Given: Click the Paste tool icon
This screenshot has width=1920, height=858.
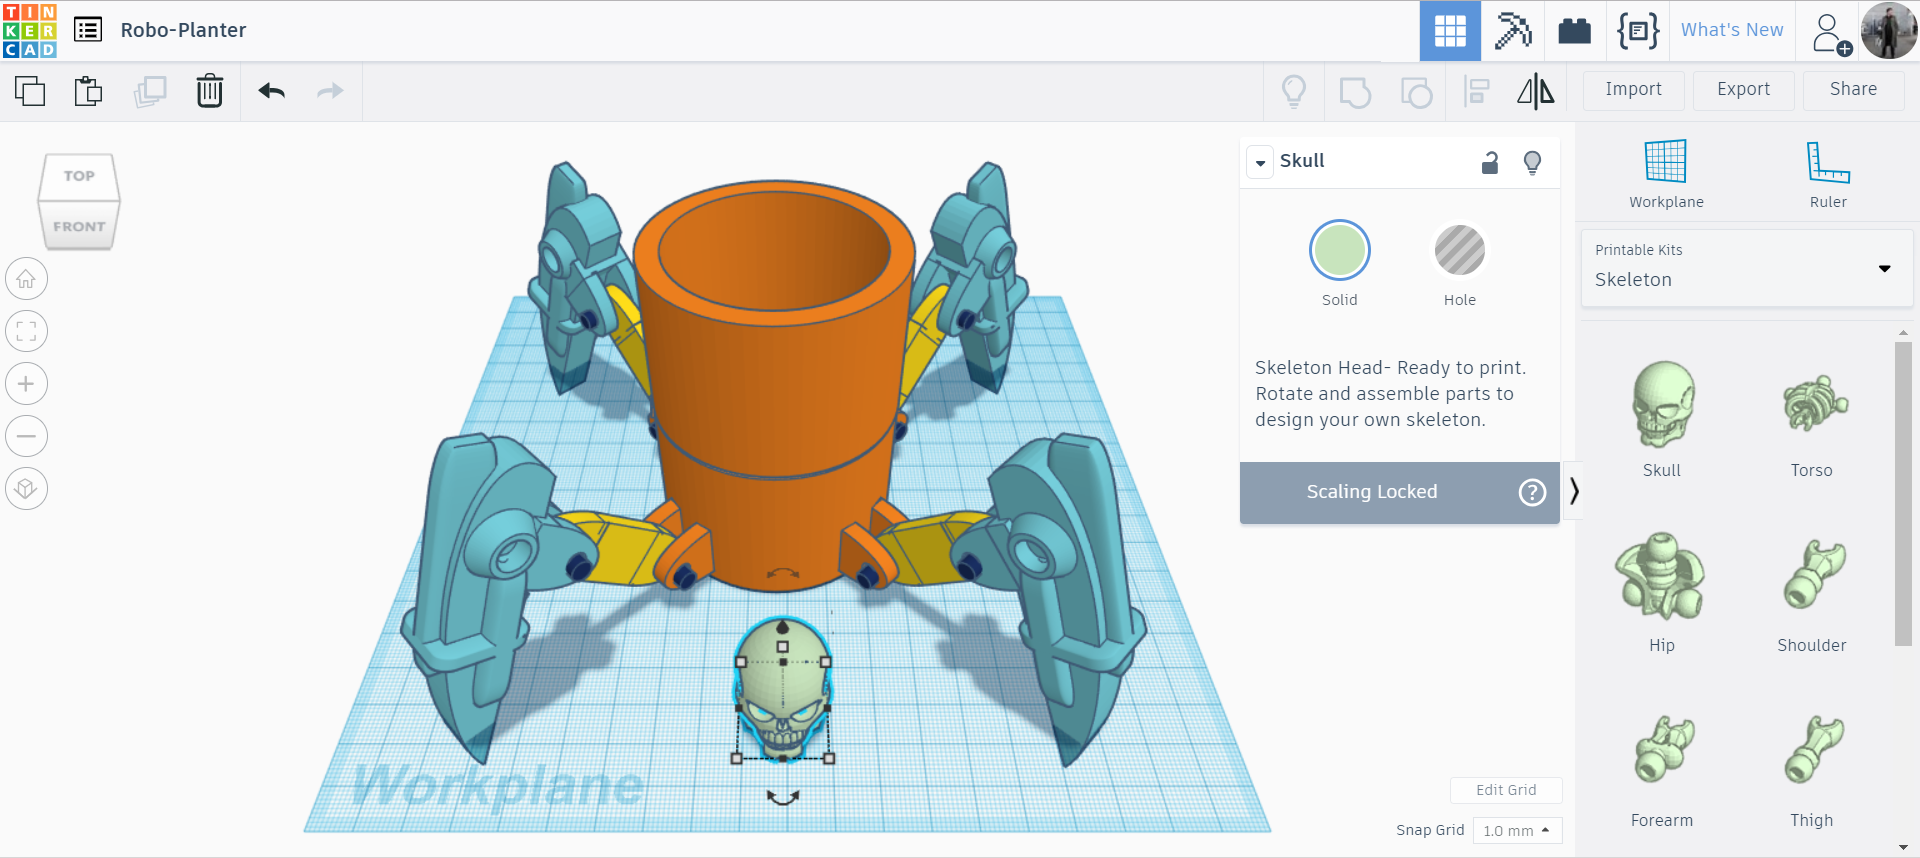Looking at the screenshot, I should pos(88,91).
